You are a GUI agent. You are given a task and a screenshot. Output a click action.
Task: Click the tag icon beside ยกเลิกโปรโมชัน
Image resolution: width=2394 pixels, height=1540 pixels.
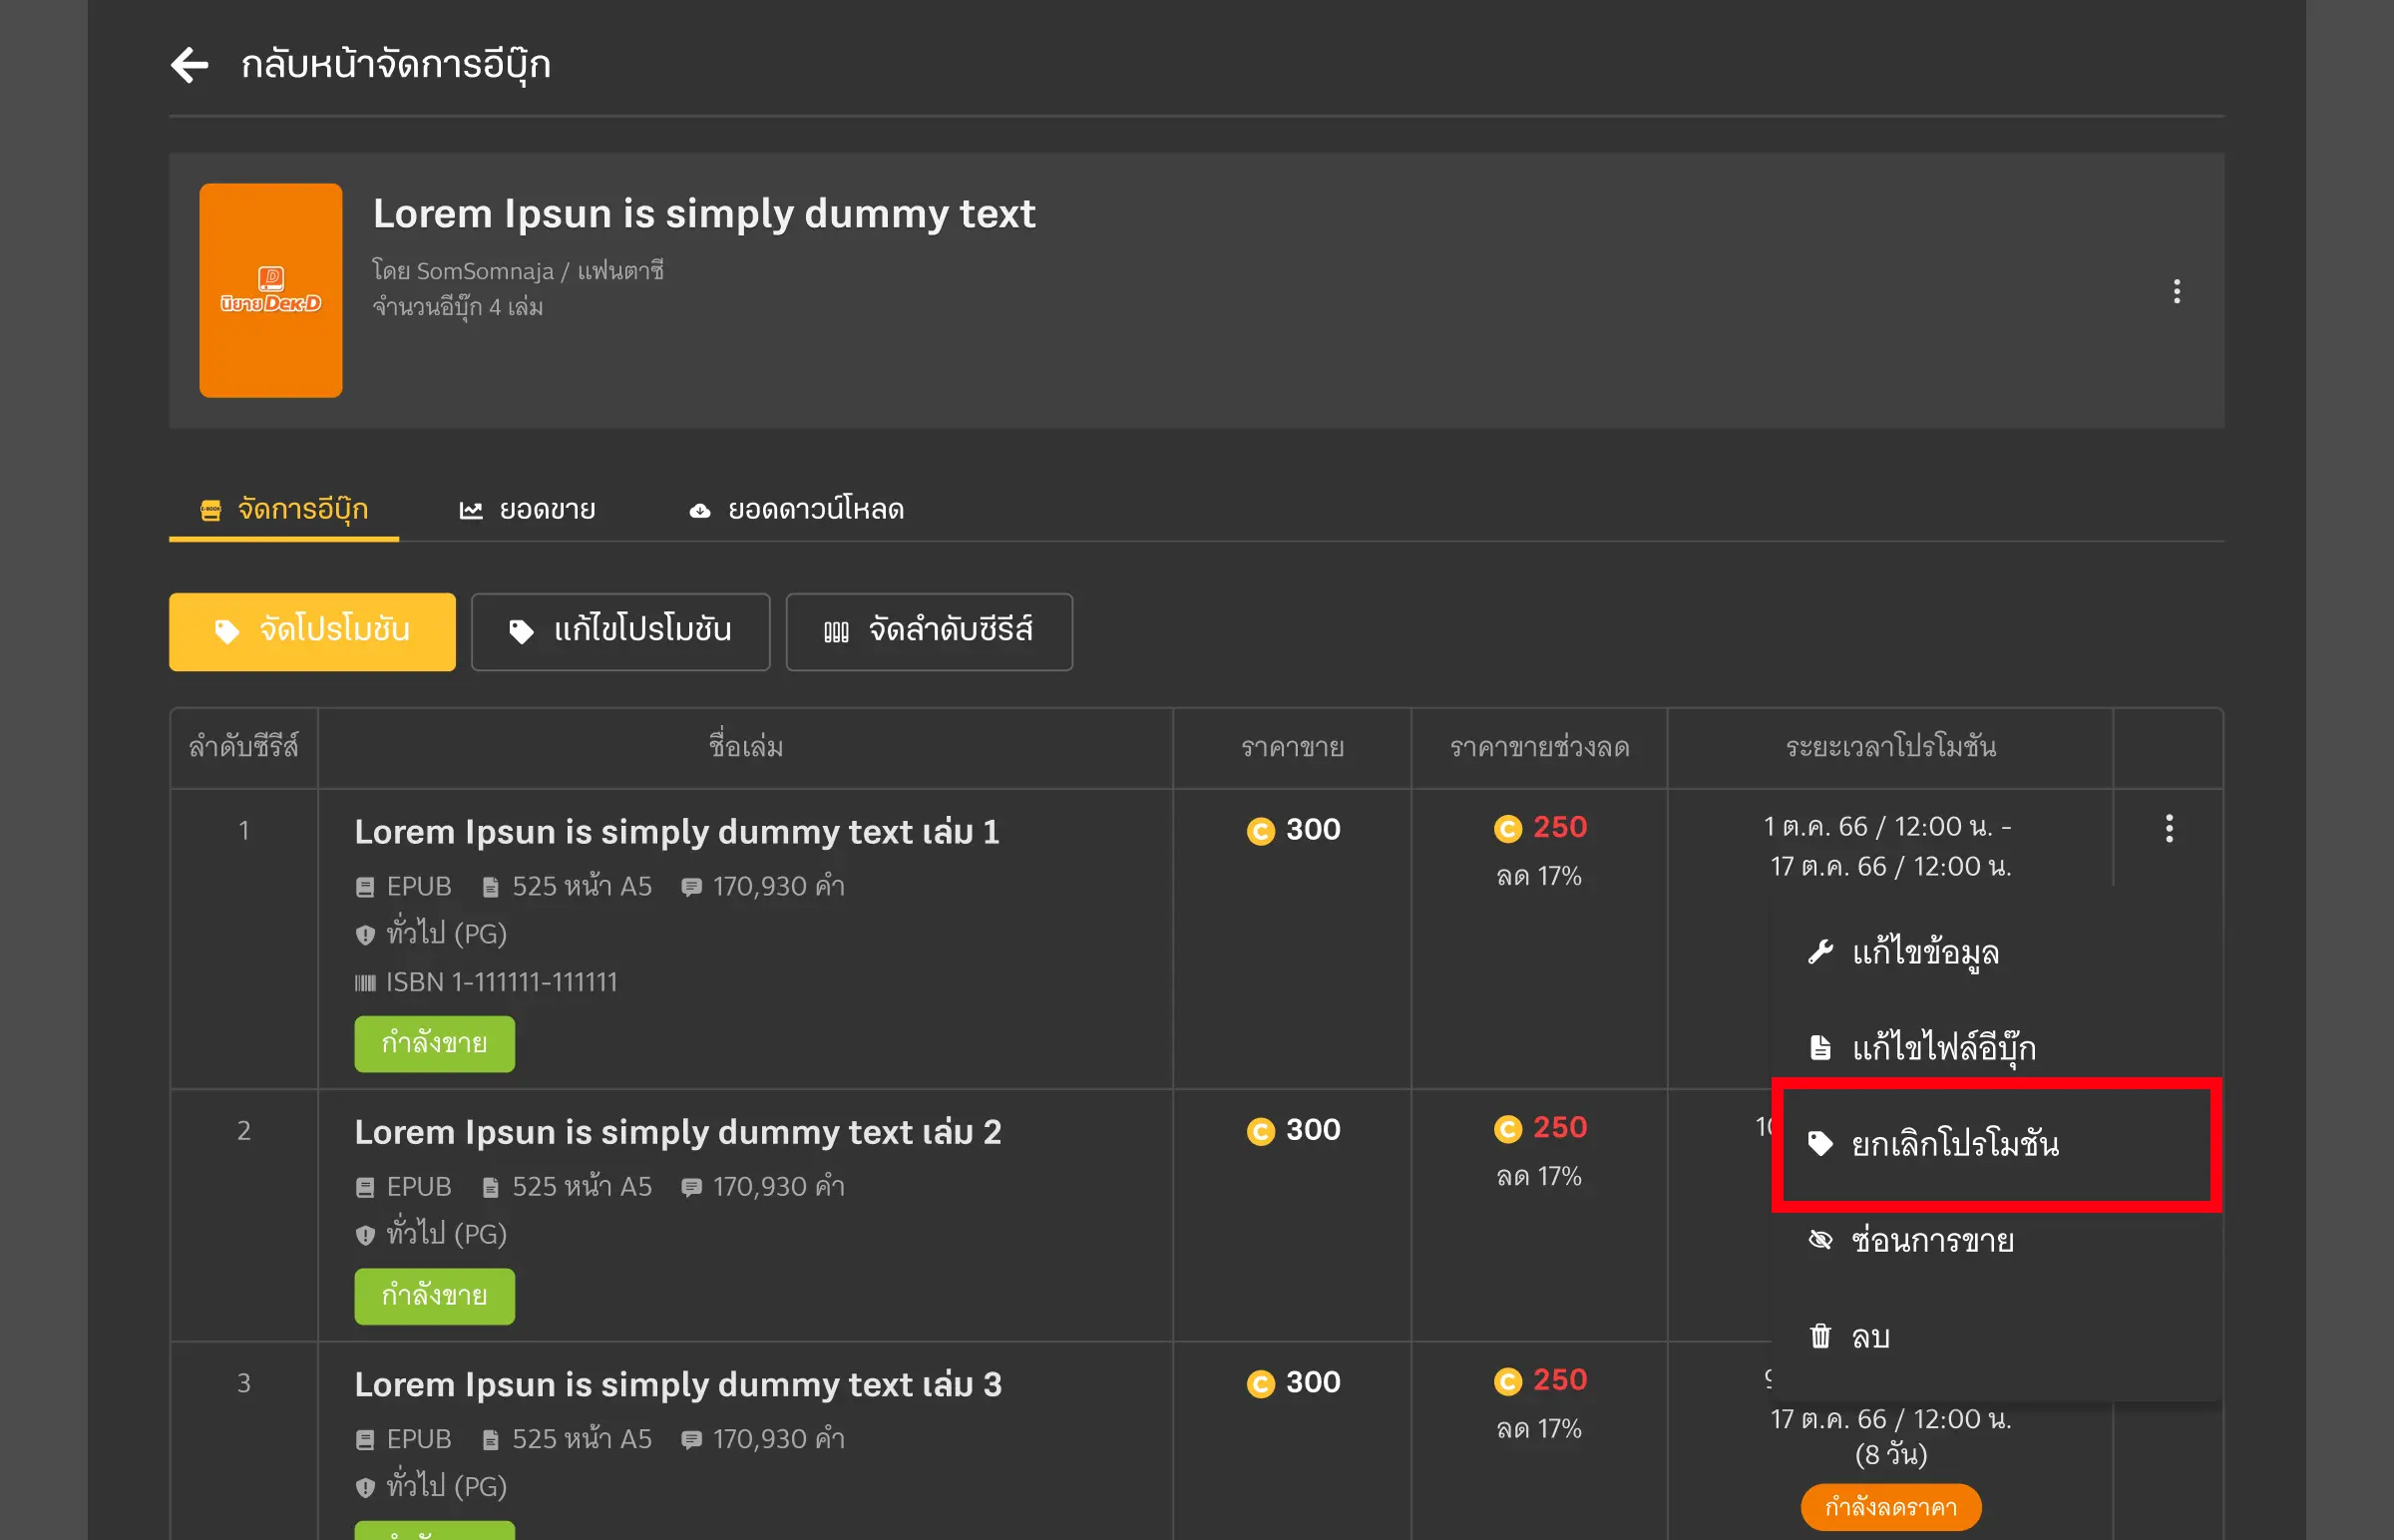[x=1820, y=1144]
